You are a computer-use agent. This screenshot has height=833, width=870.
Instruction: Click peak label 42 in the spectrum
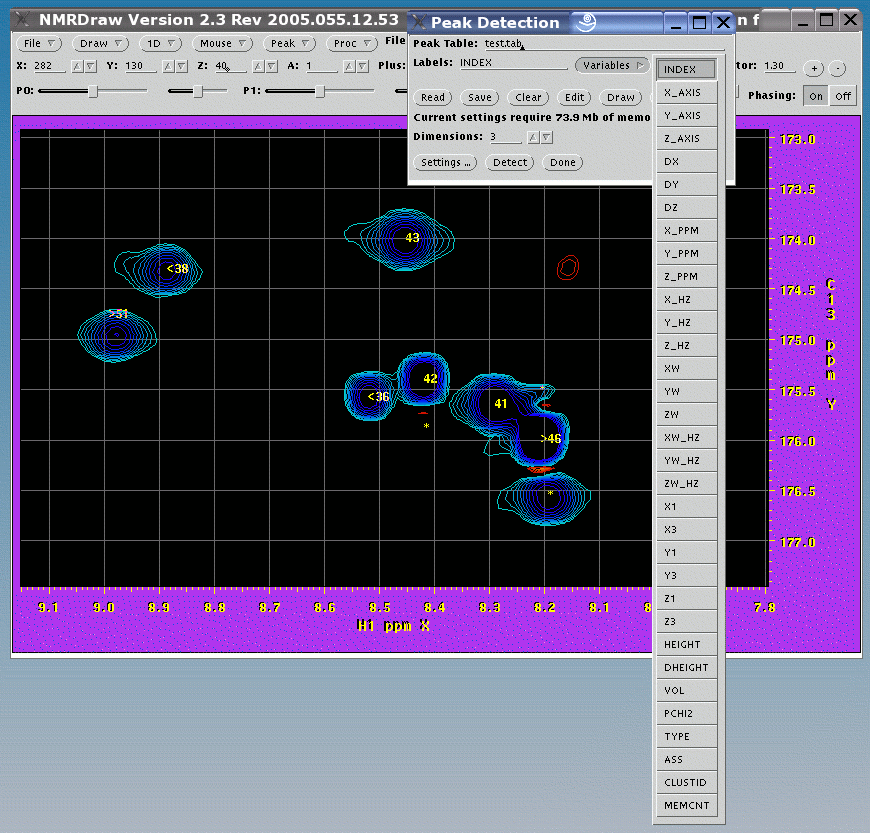(430, 378)
